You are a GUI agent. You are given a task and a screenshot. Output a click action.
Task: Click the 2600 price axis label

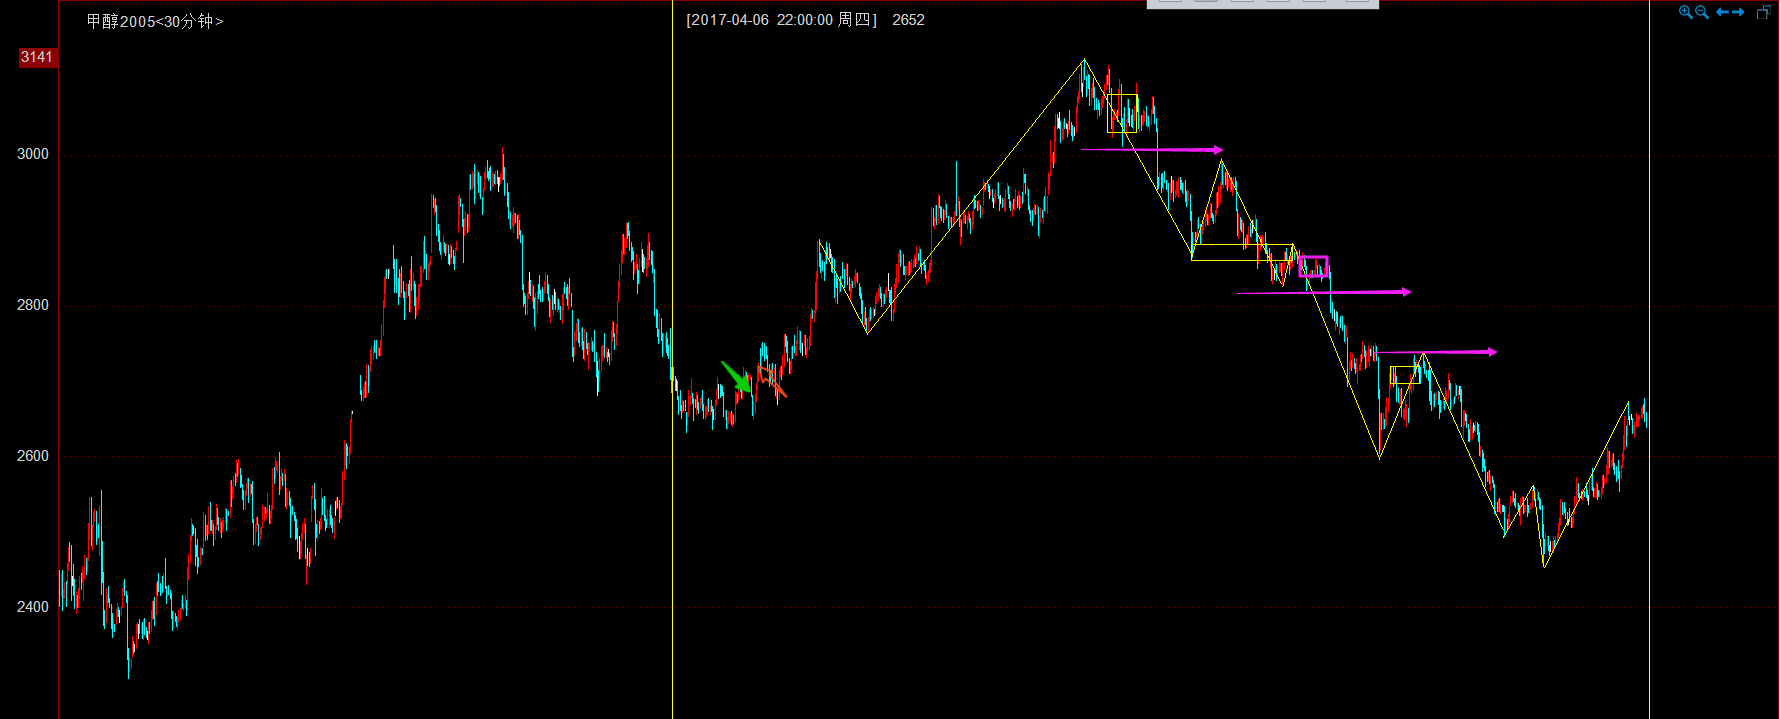tap(33, 456)
